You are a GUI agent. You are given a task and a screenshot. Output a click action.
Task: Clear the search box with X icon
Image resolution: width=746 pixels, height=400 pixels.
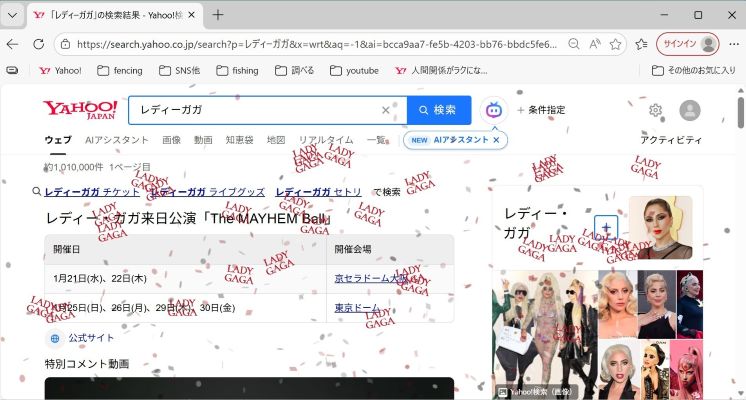click(x=386, y=110)
